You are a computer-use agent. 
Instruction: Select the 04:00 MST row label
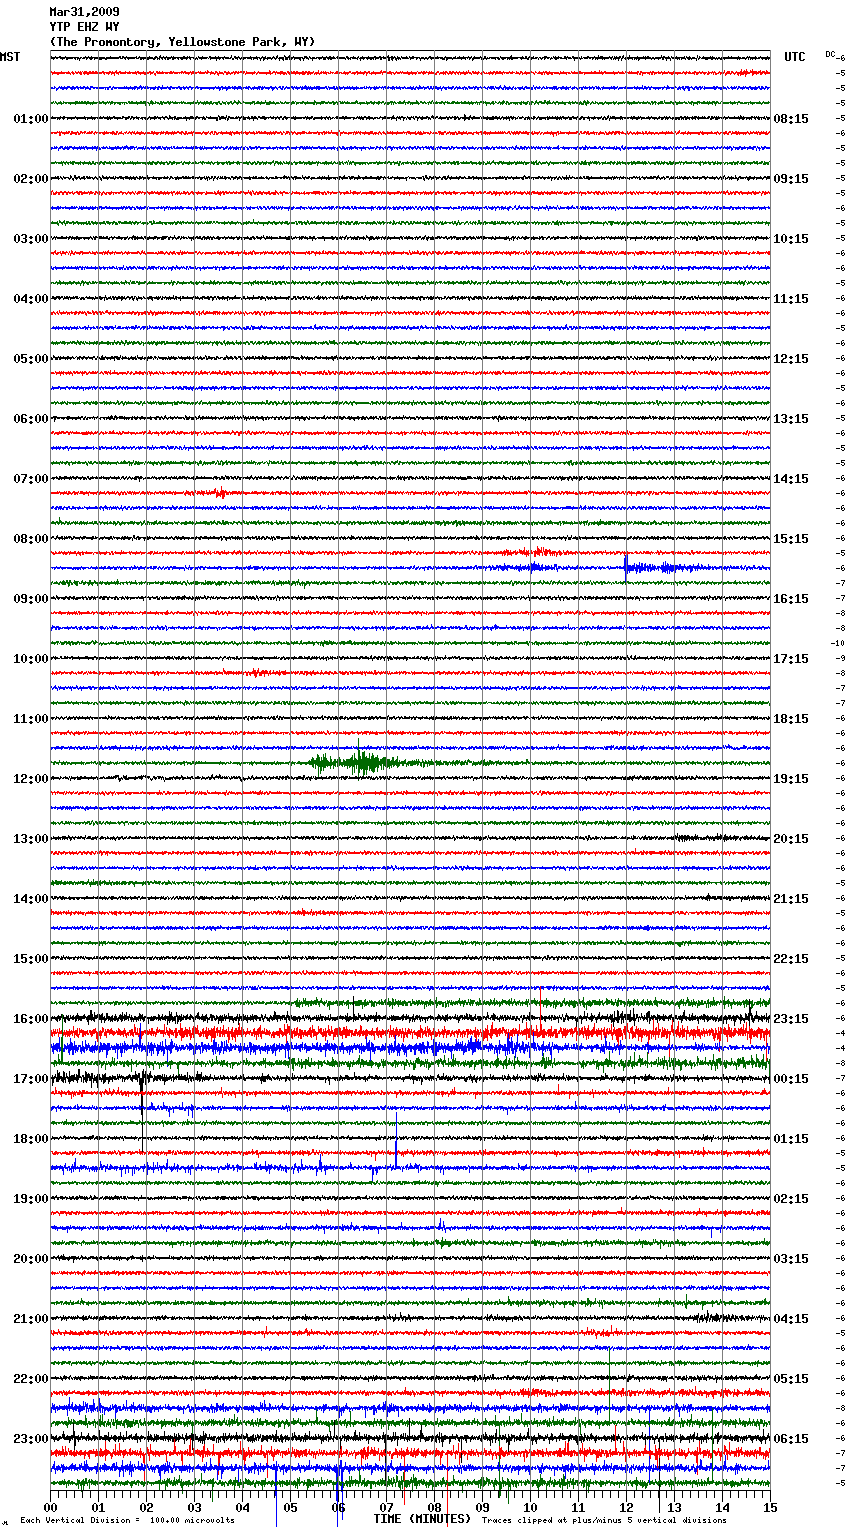coord(31,299)
